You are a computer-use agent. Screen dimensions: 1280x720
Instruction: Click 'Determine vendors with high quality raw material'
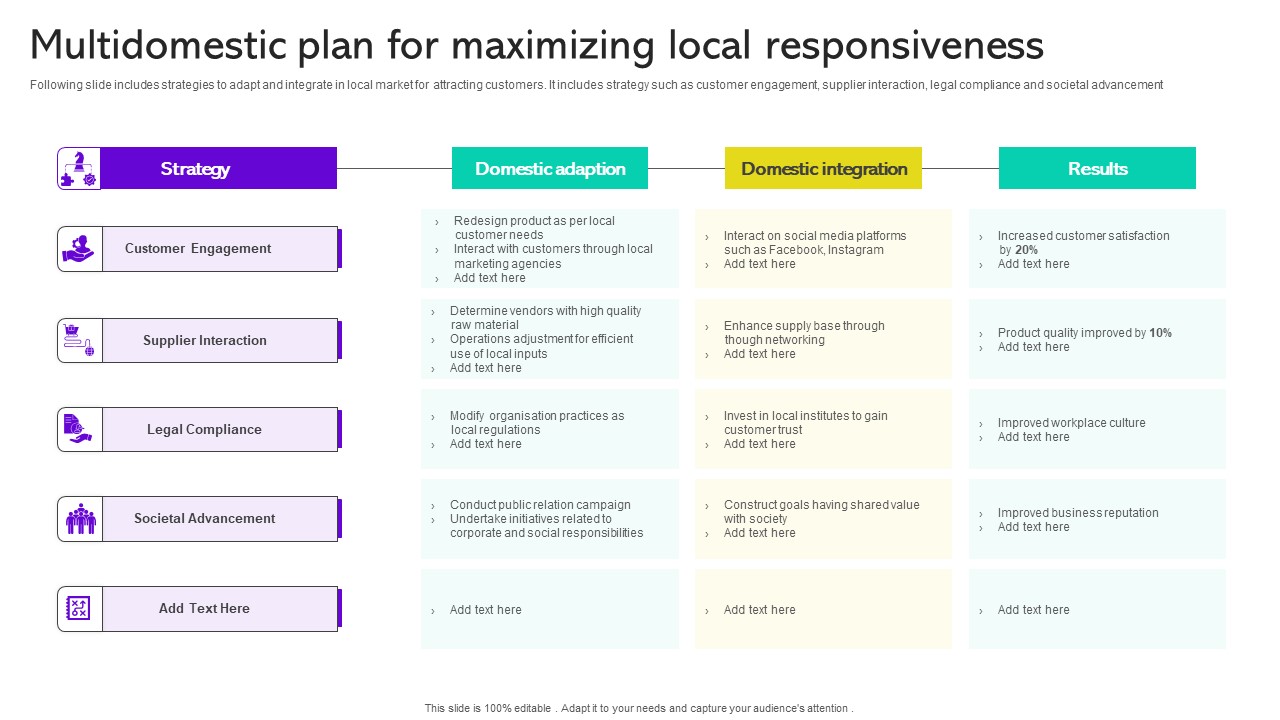[545, 318]
